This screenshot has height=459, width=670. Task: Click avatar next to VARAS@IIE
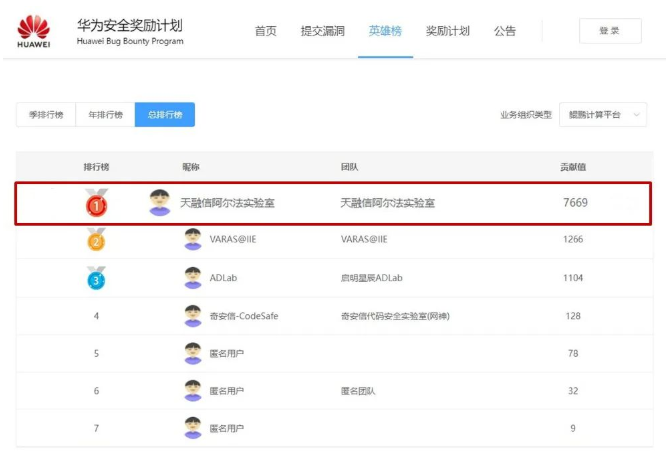[193, 239]
